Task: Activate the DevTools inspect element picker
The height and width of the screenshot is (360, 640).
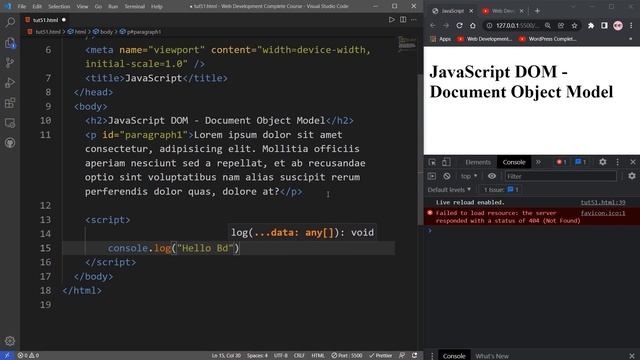Action: 432,162
